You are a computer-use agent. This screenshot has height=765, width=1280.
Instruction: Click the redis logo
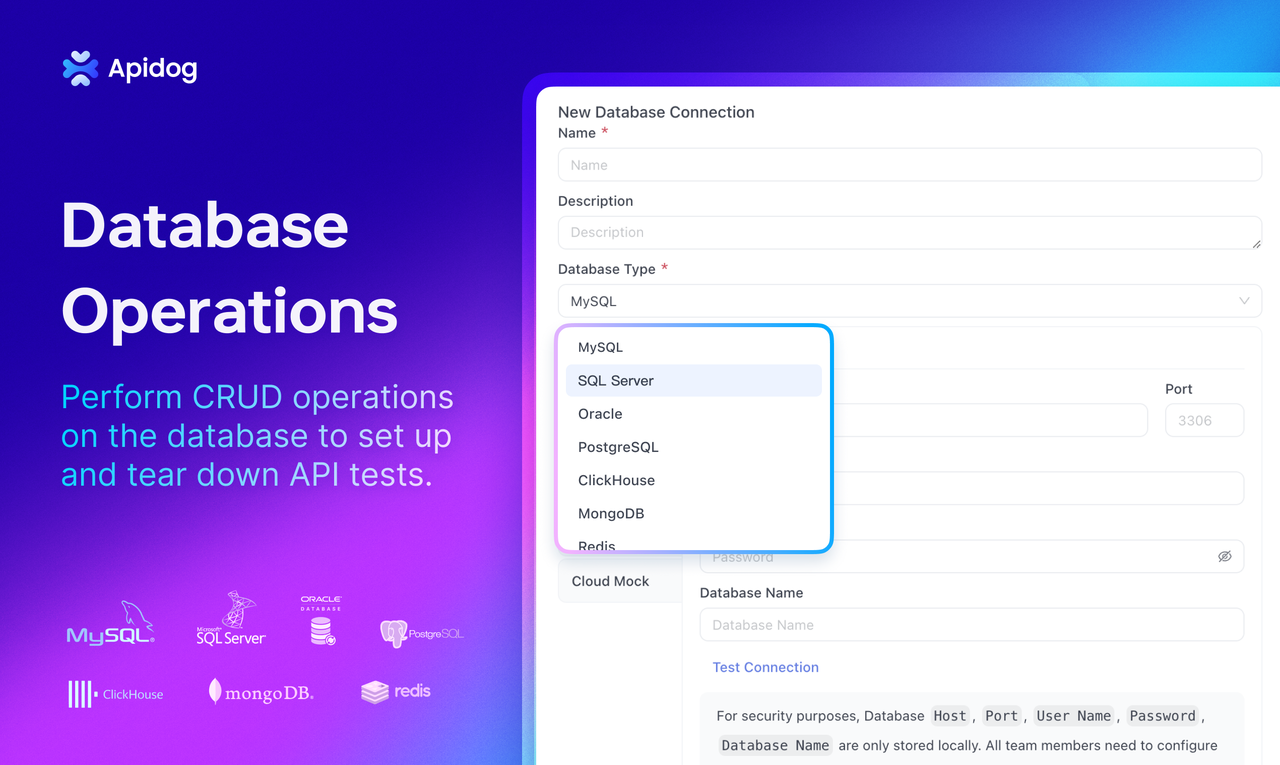click(396, 692)
